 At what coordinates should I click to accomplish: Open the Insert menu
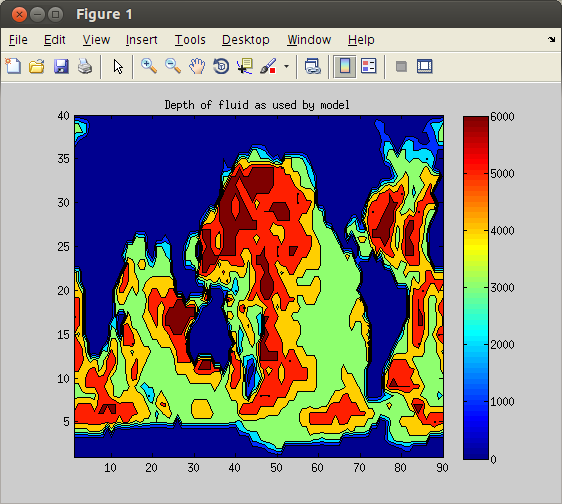[142, 40]
